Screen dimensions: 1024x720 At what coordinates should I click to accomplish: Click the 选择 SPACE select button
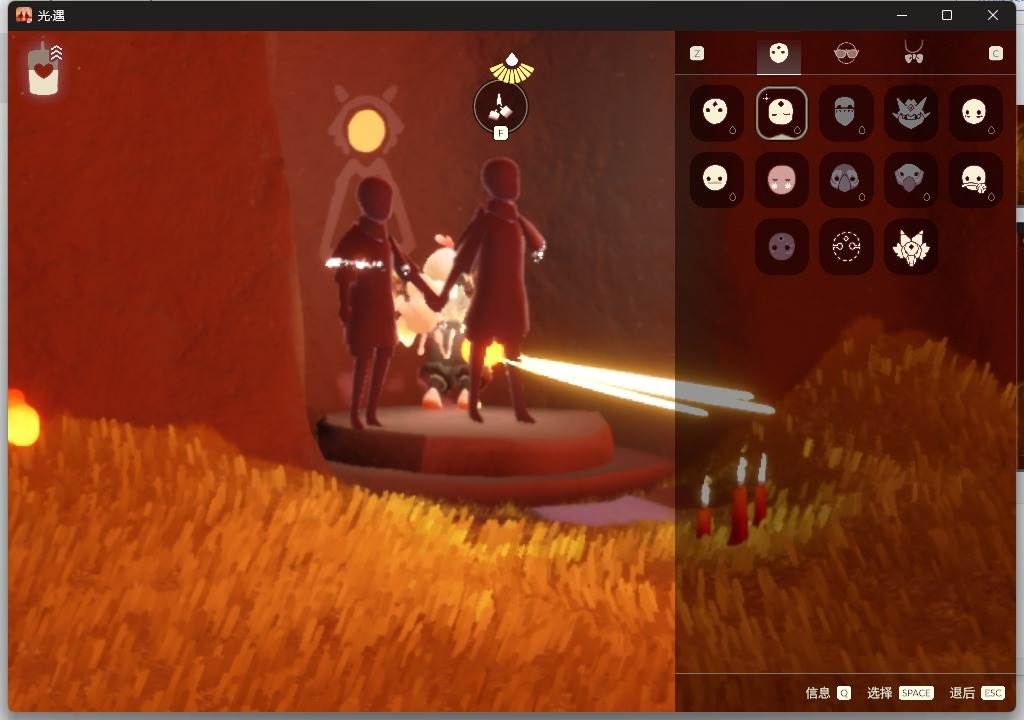[x=900, y=693]
